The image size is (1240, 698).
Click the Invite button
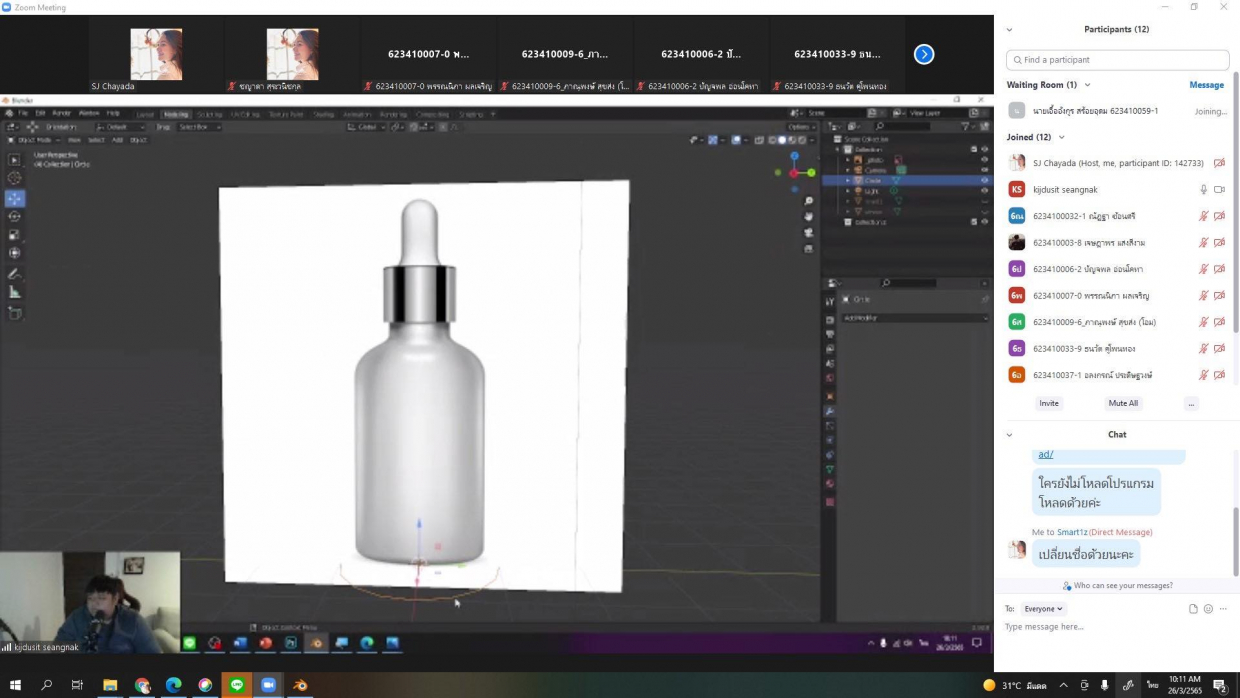pos(1049,403)
